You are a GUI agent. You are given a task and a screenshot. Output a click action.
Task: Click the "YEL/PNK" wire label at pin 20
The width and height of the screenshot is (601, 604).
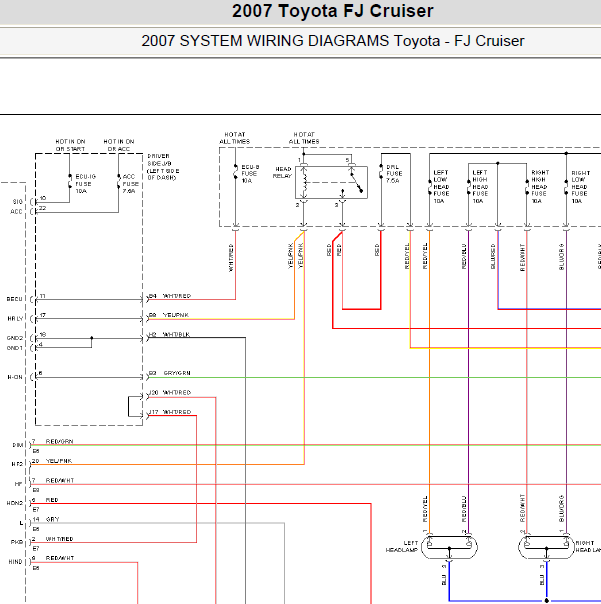click(59, 461)
